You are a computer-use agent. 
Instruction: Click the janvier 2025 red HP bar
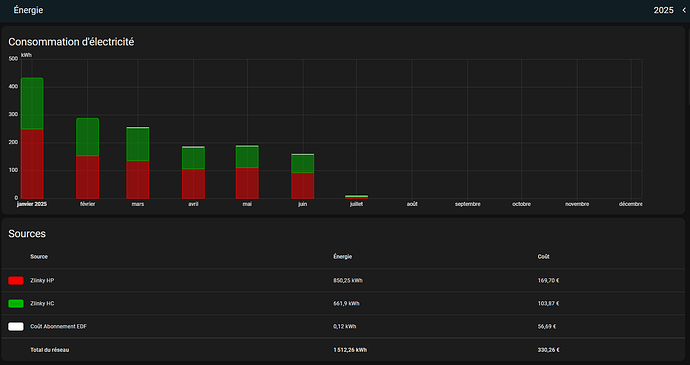click(32, 163)
